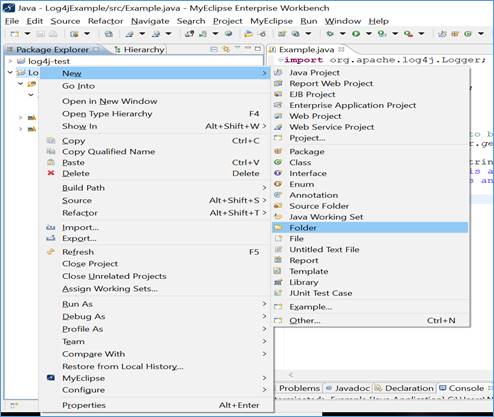This screenshot has height=417, width=494.
Task: Click the New wizard toolbar icon
Action: point(15,34)
